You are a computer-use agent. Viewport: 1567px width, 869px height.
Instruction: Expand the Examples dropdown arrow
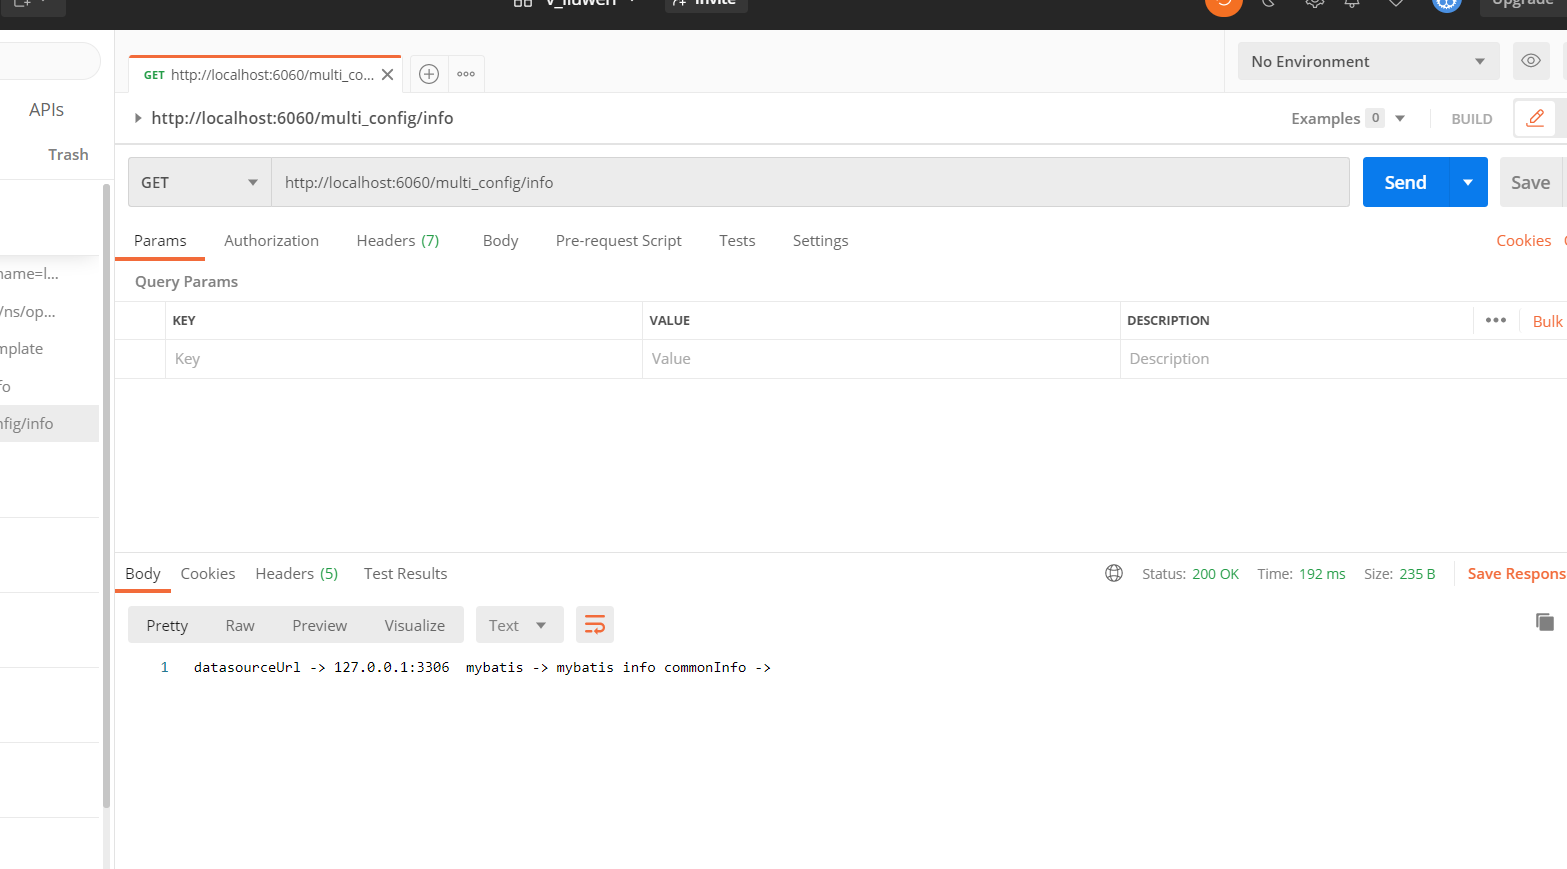click(x=1400, y=118)
